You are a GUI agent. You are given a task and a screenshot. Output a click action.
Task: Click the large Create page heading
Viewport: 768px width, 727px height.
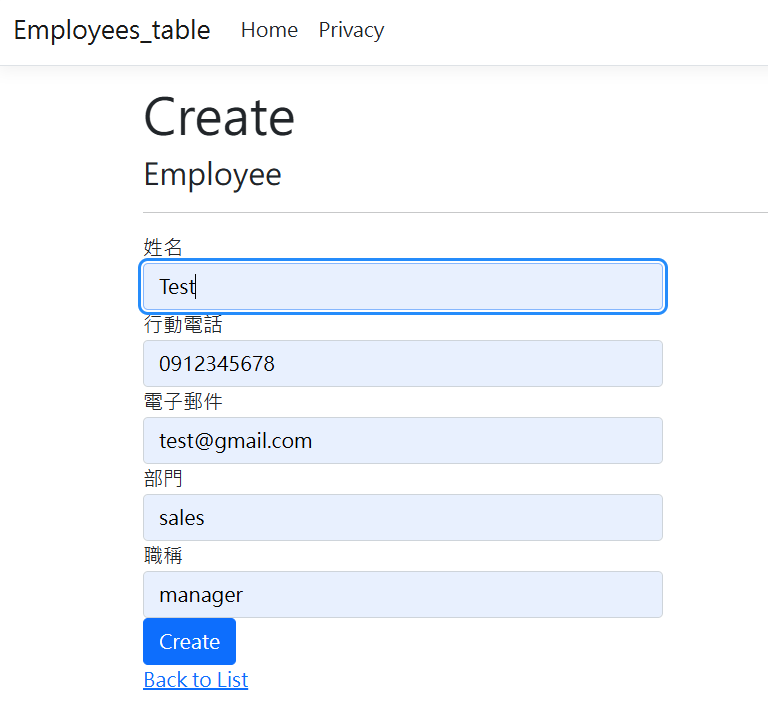[219, 117]
